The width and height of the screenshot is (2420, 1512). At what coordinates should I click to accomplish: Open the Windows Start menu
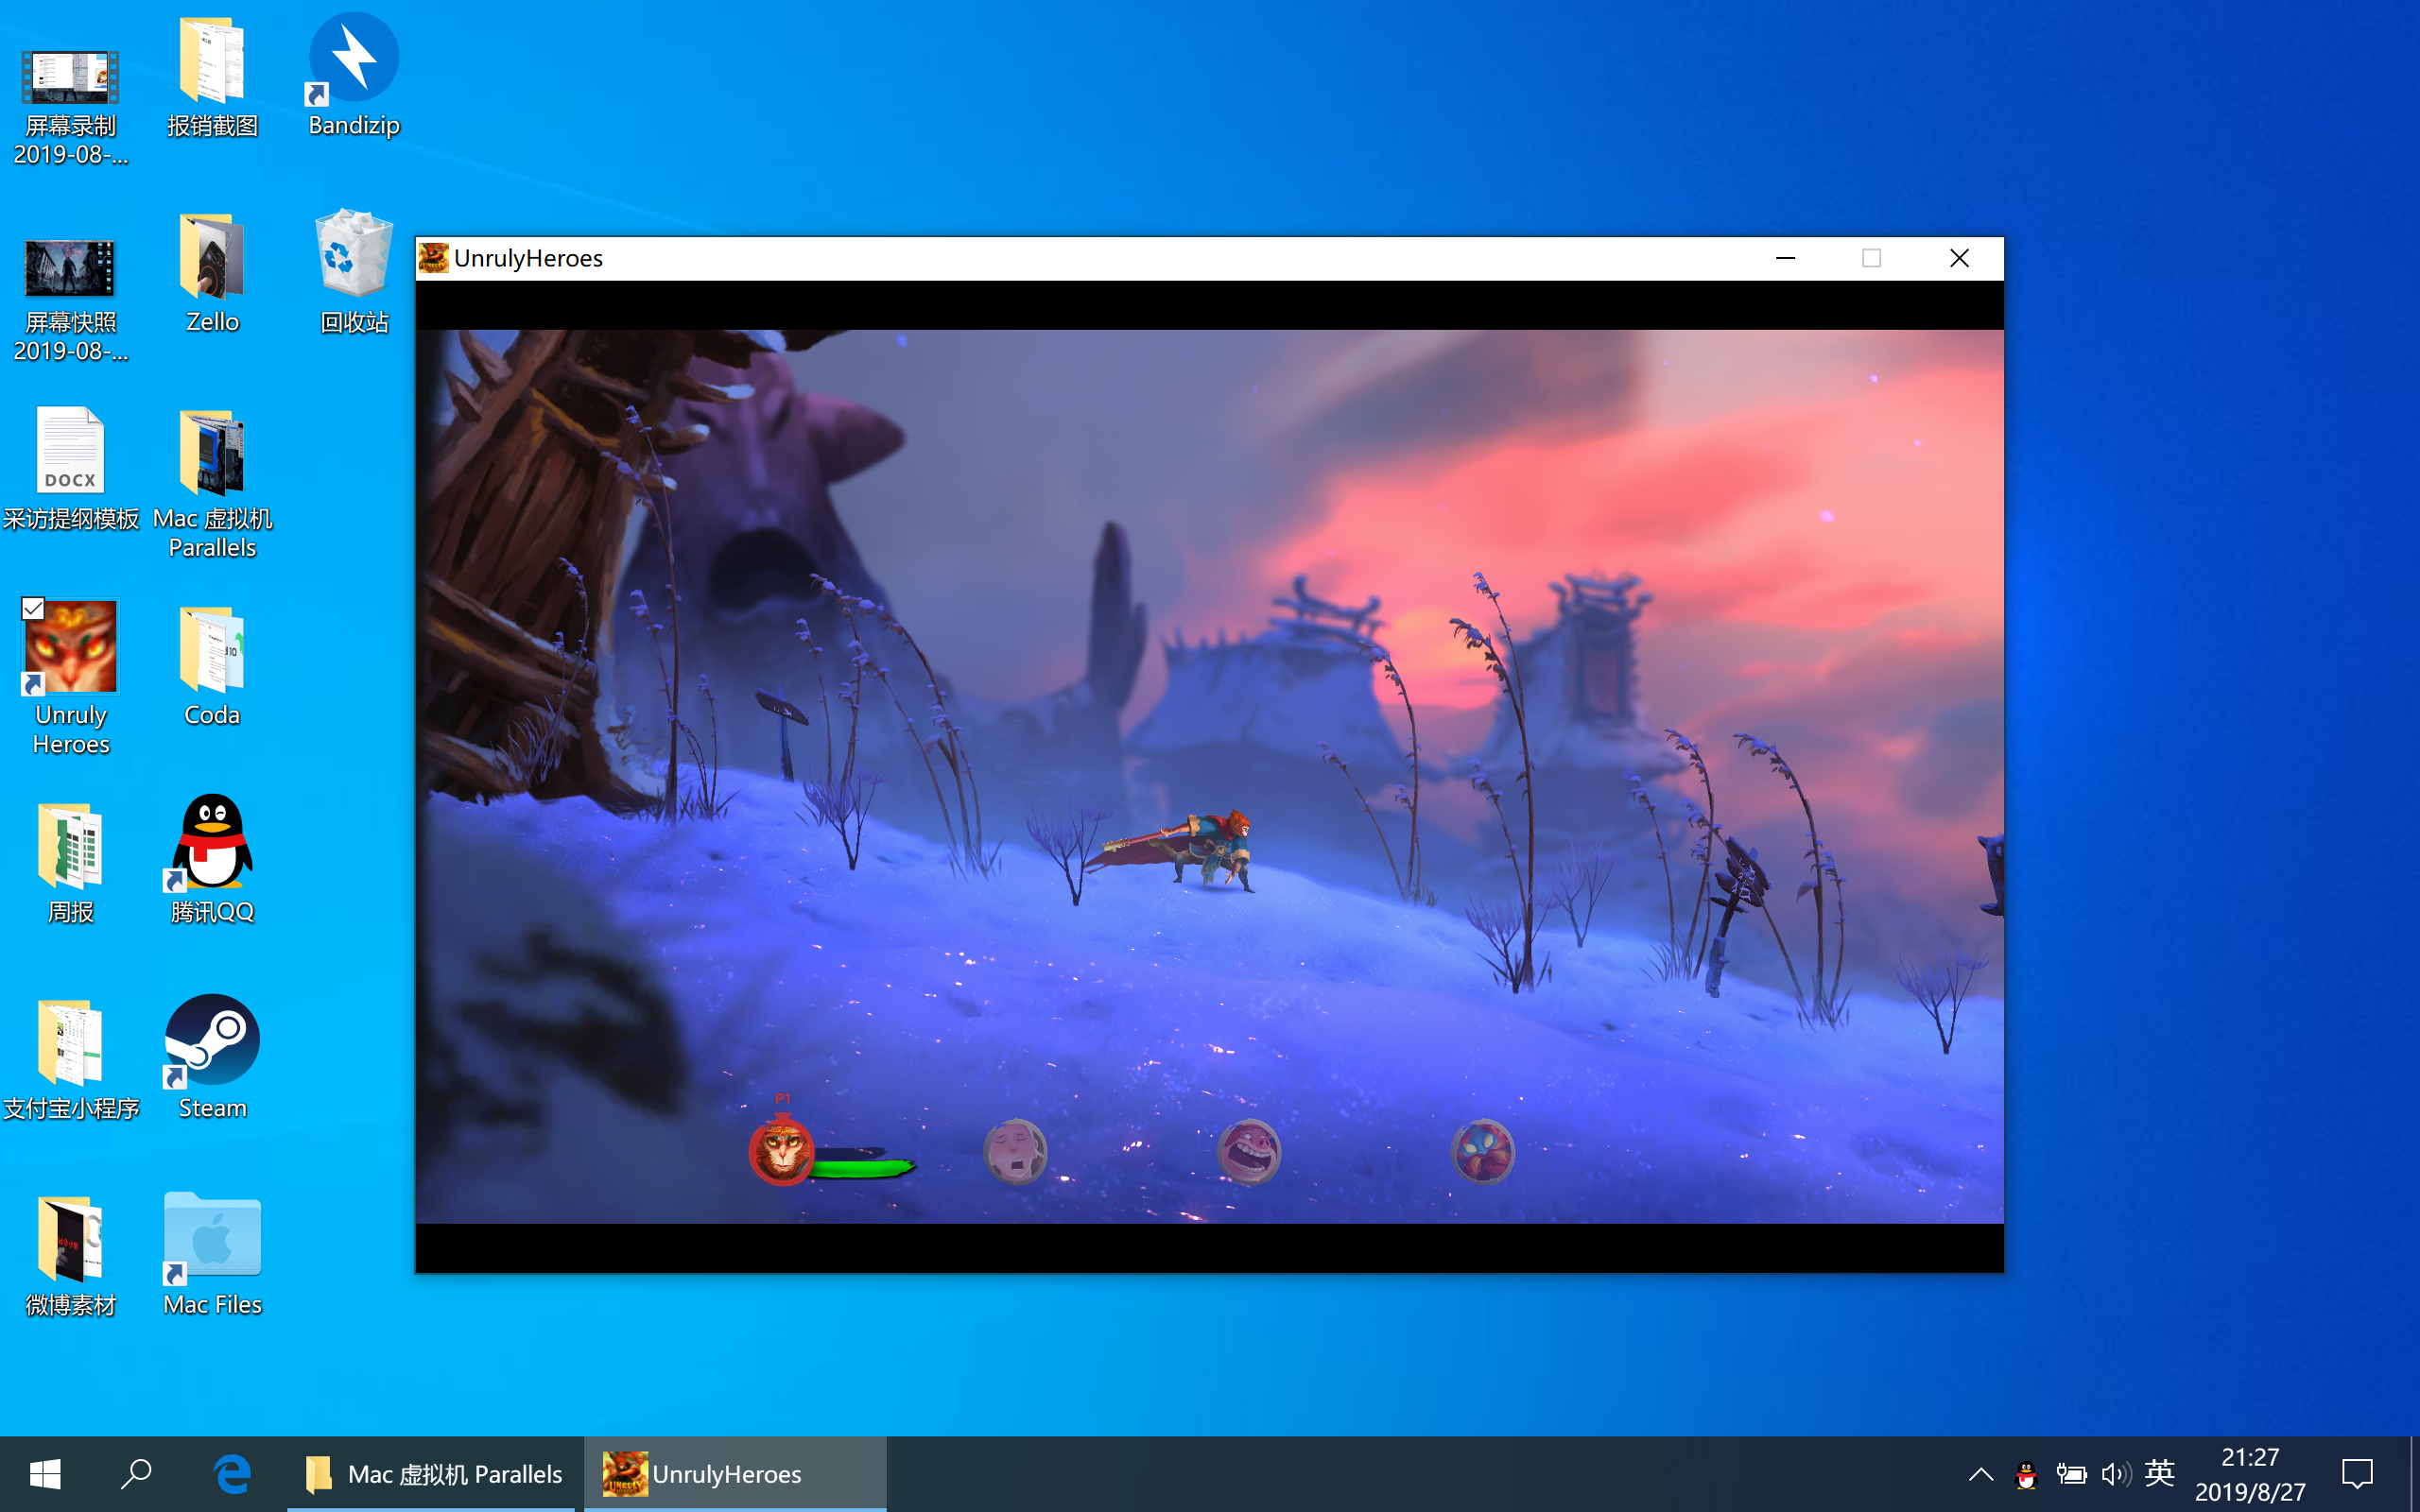[x=45, y=1474]
